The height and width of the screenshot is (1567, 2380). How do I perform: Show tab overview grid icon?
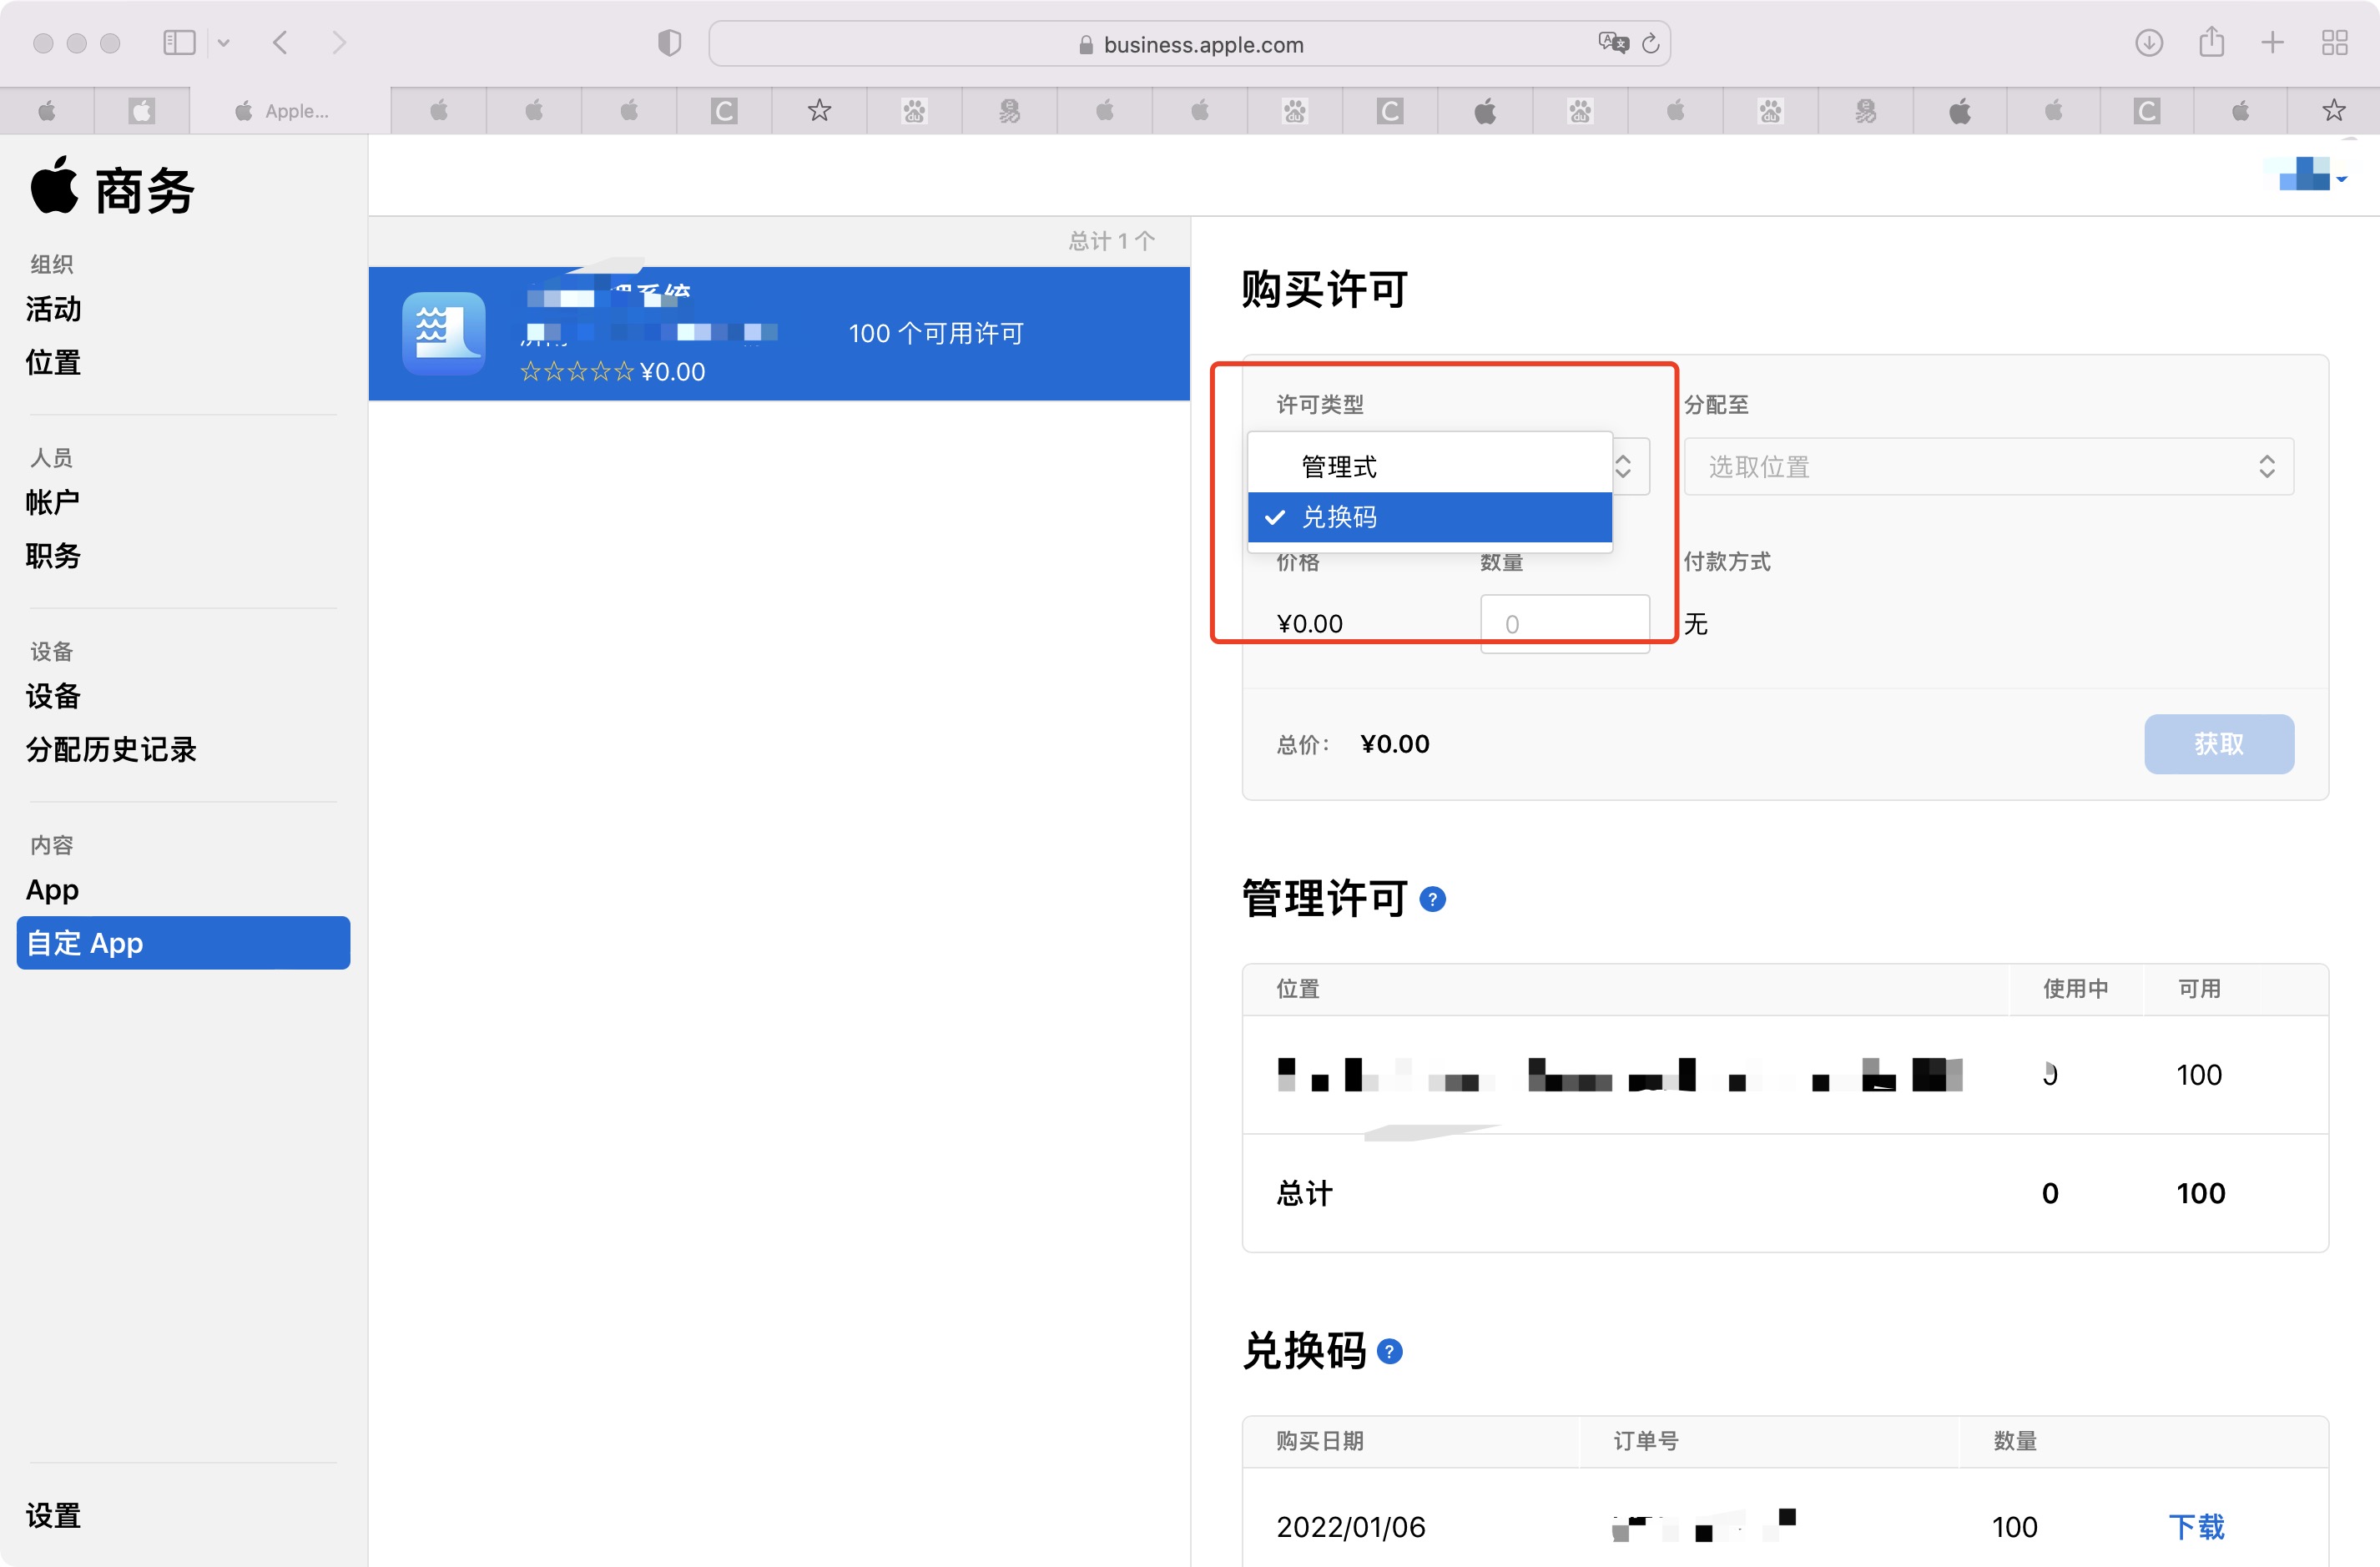[x=2334, y=43]
